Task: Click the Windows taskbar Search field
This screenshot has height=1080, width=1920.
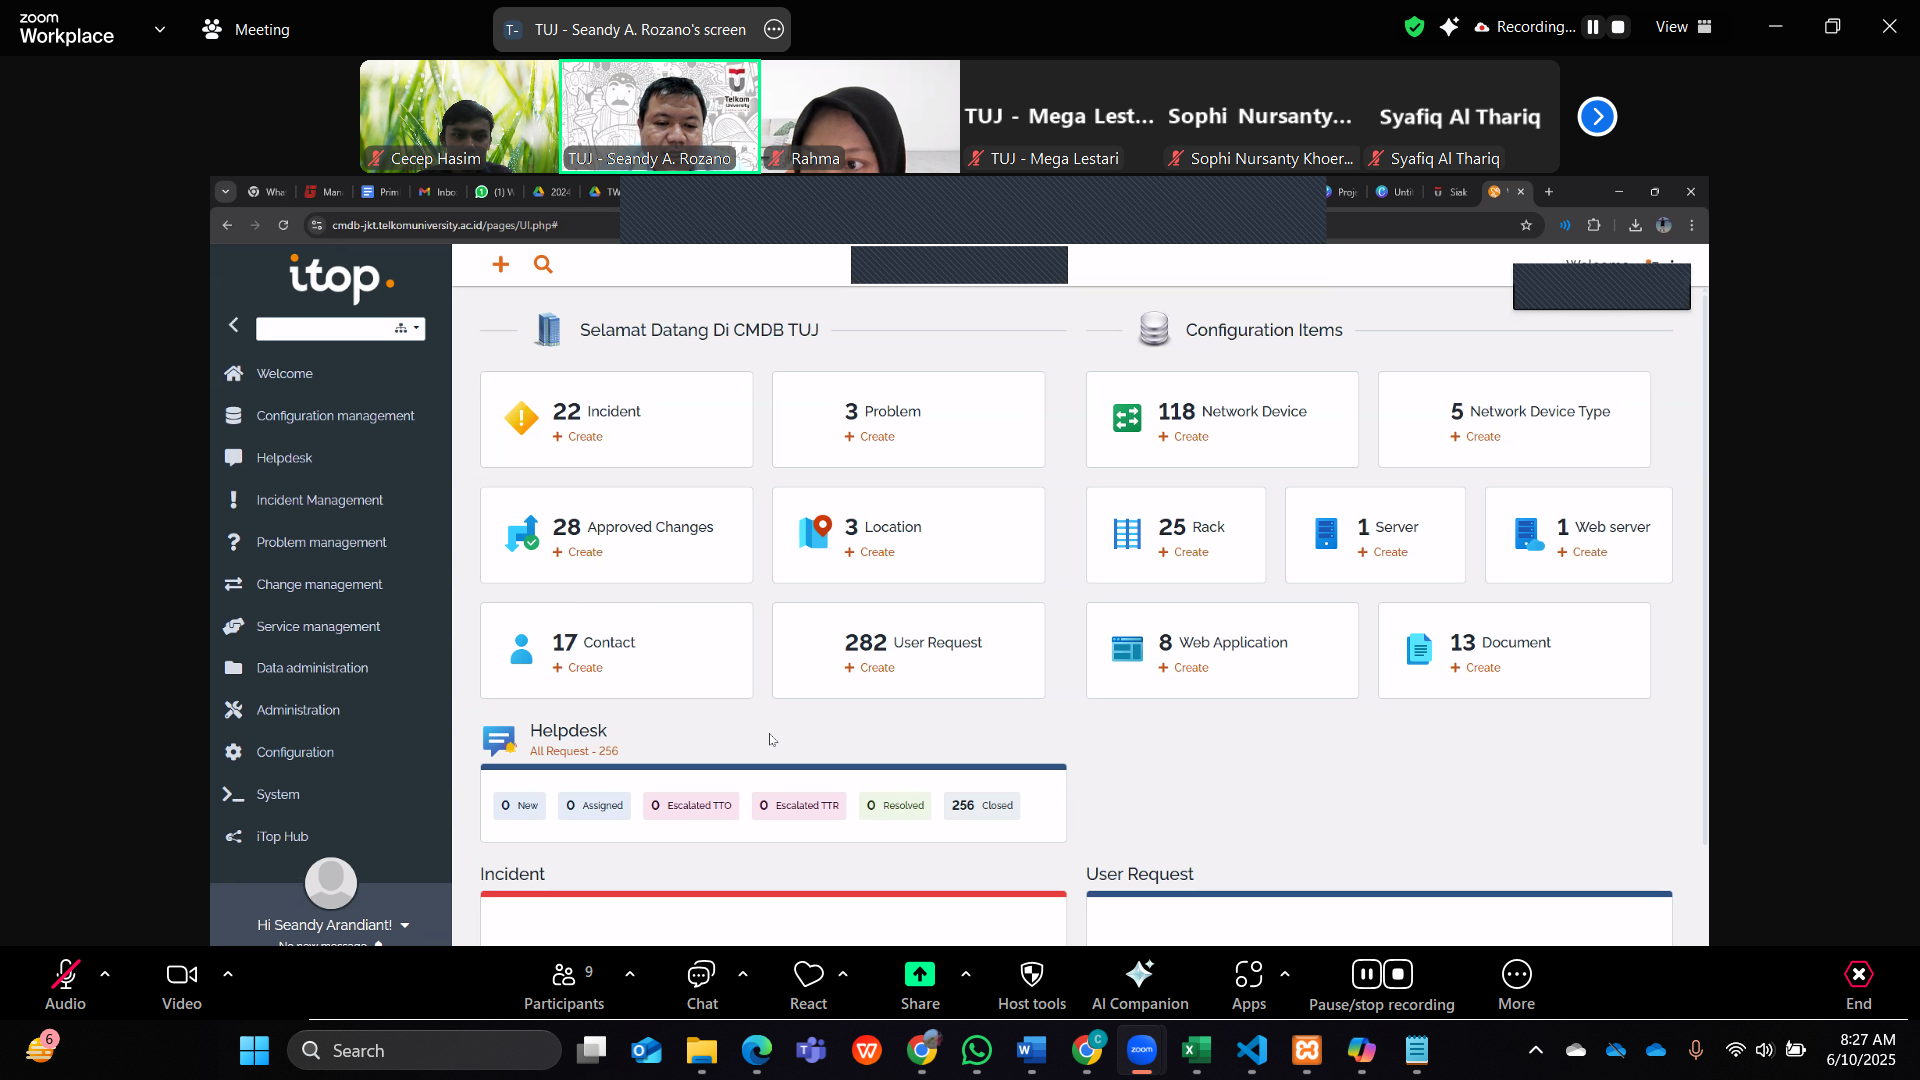Action: click(425, 1050)
